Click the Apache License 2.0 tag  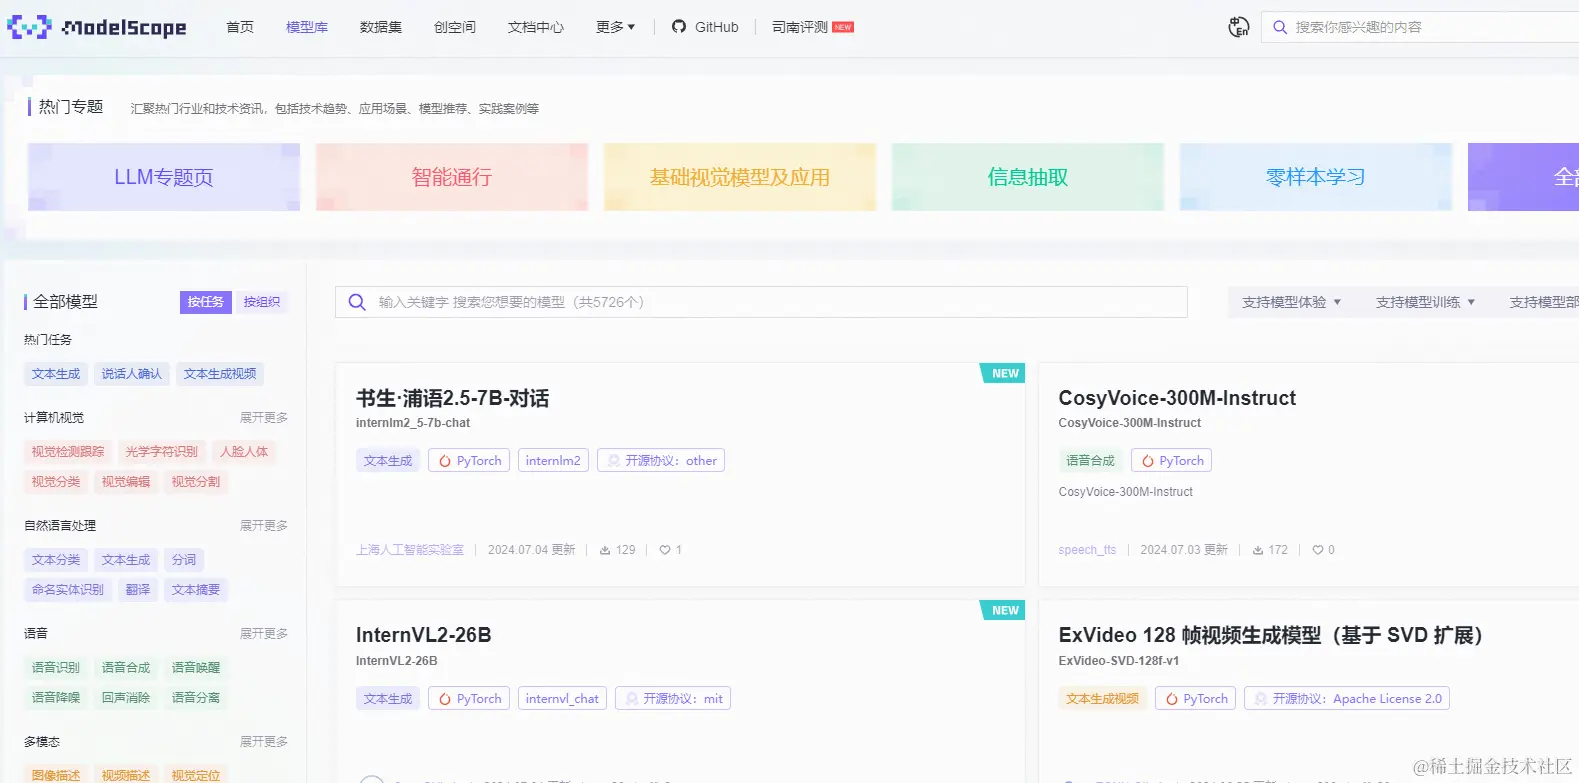1347,699
